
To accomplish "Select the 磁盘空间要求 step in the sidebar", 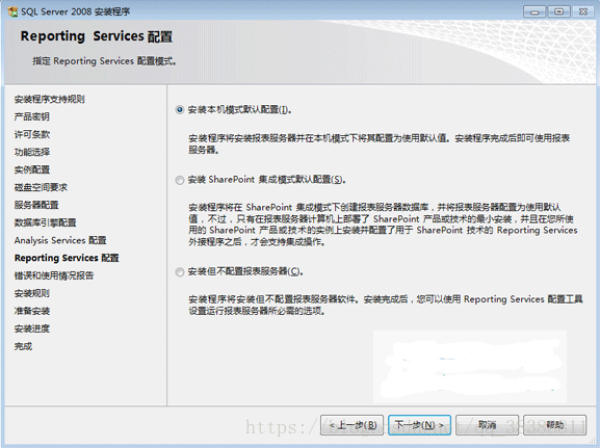I will coord(41,187).
